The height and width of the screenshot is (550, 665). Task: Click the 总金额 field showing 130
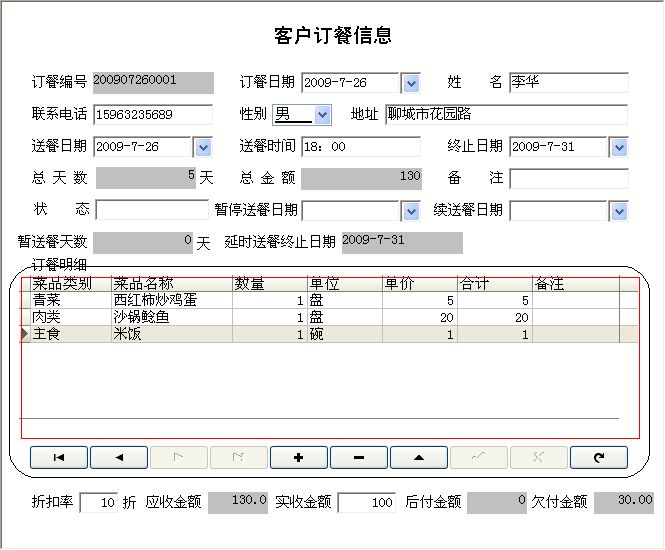pos(361,179)
